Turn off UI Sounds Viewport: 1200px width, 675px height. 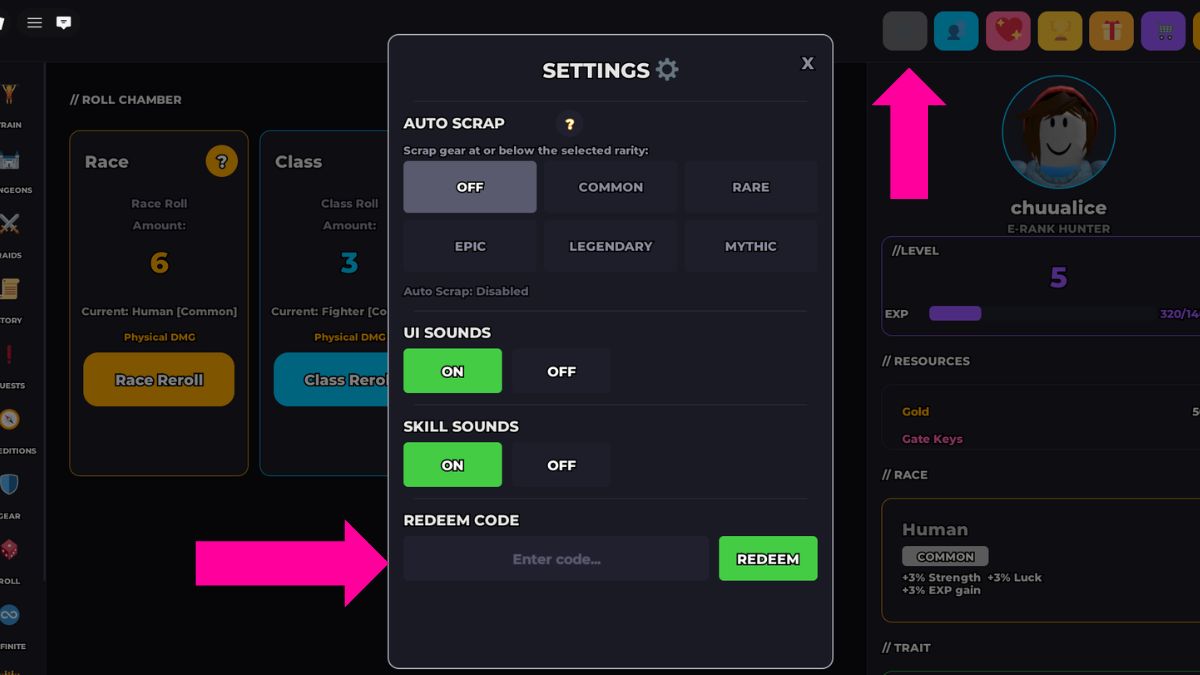coord(561,370)
